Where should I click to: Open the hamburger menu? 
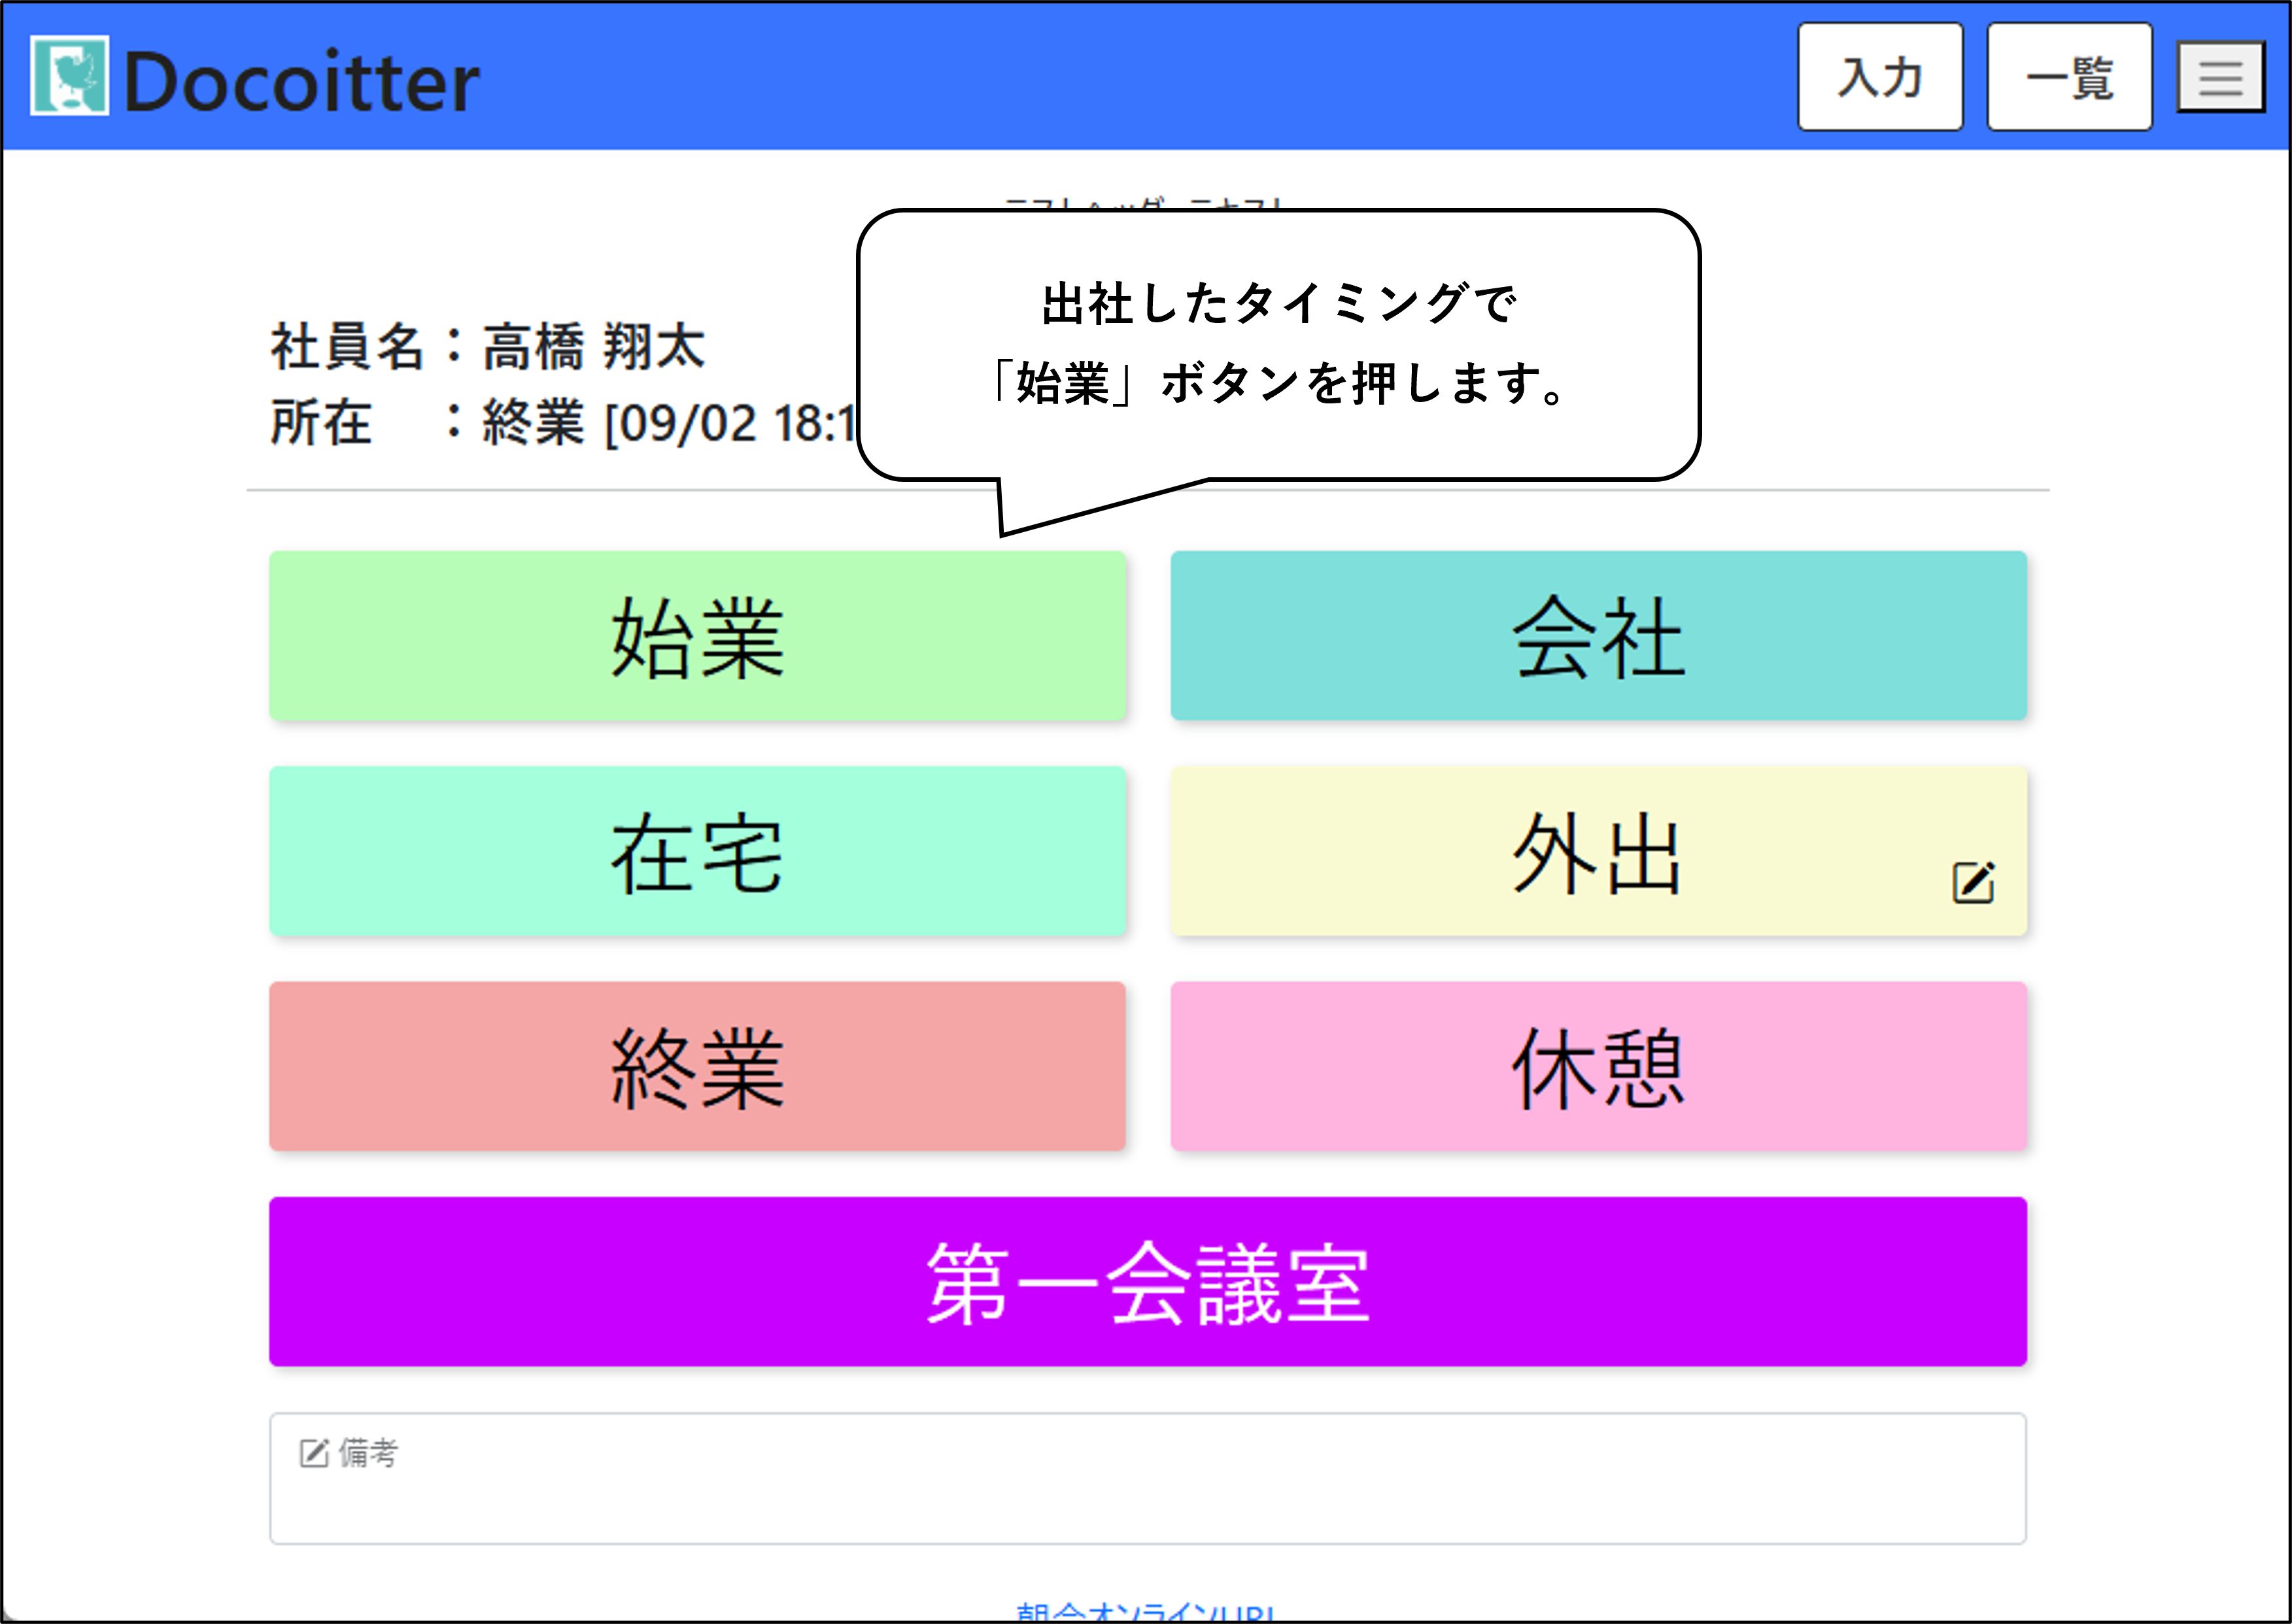2220,77
